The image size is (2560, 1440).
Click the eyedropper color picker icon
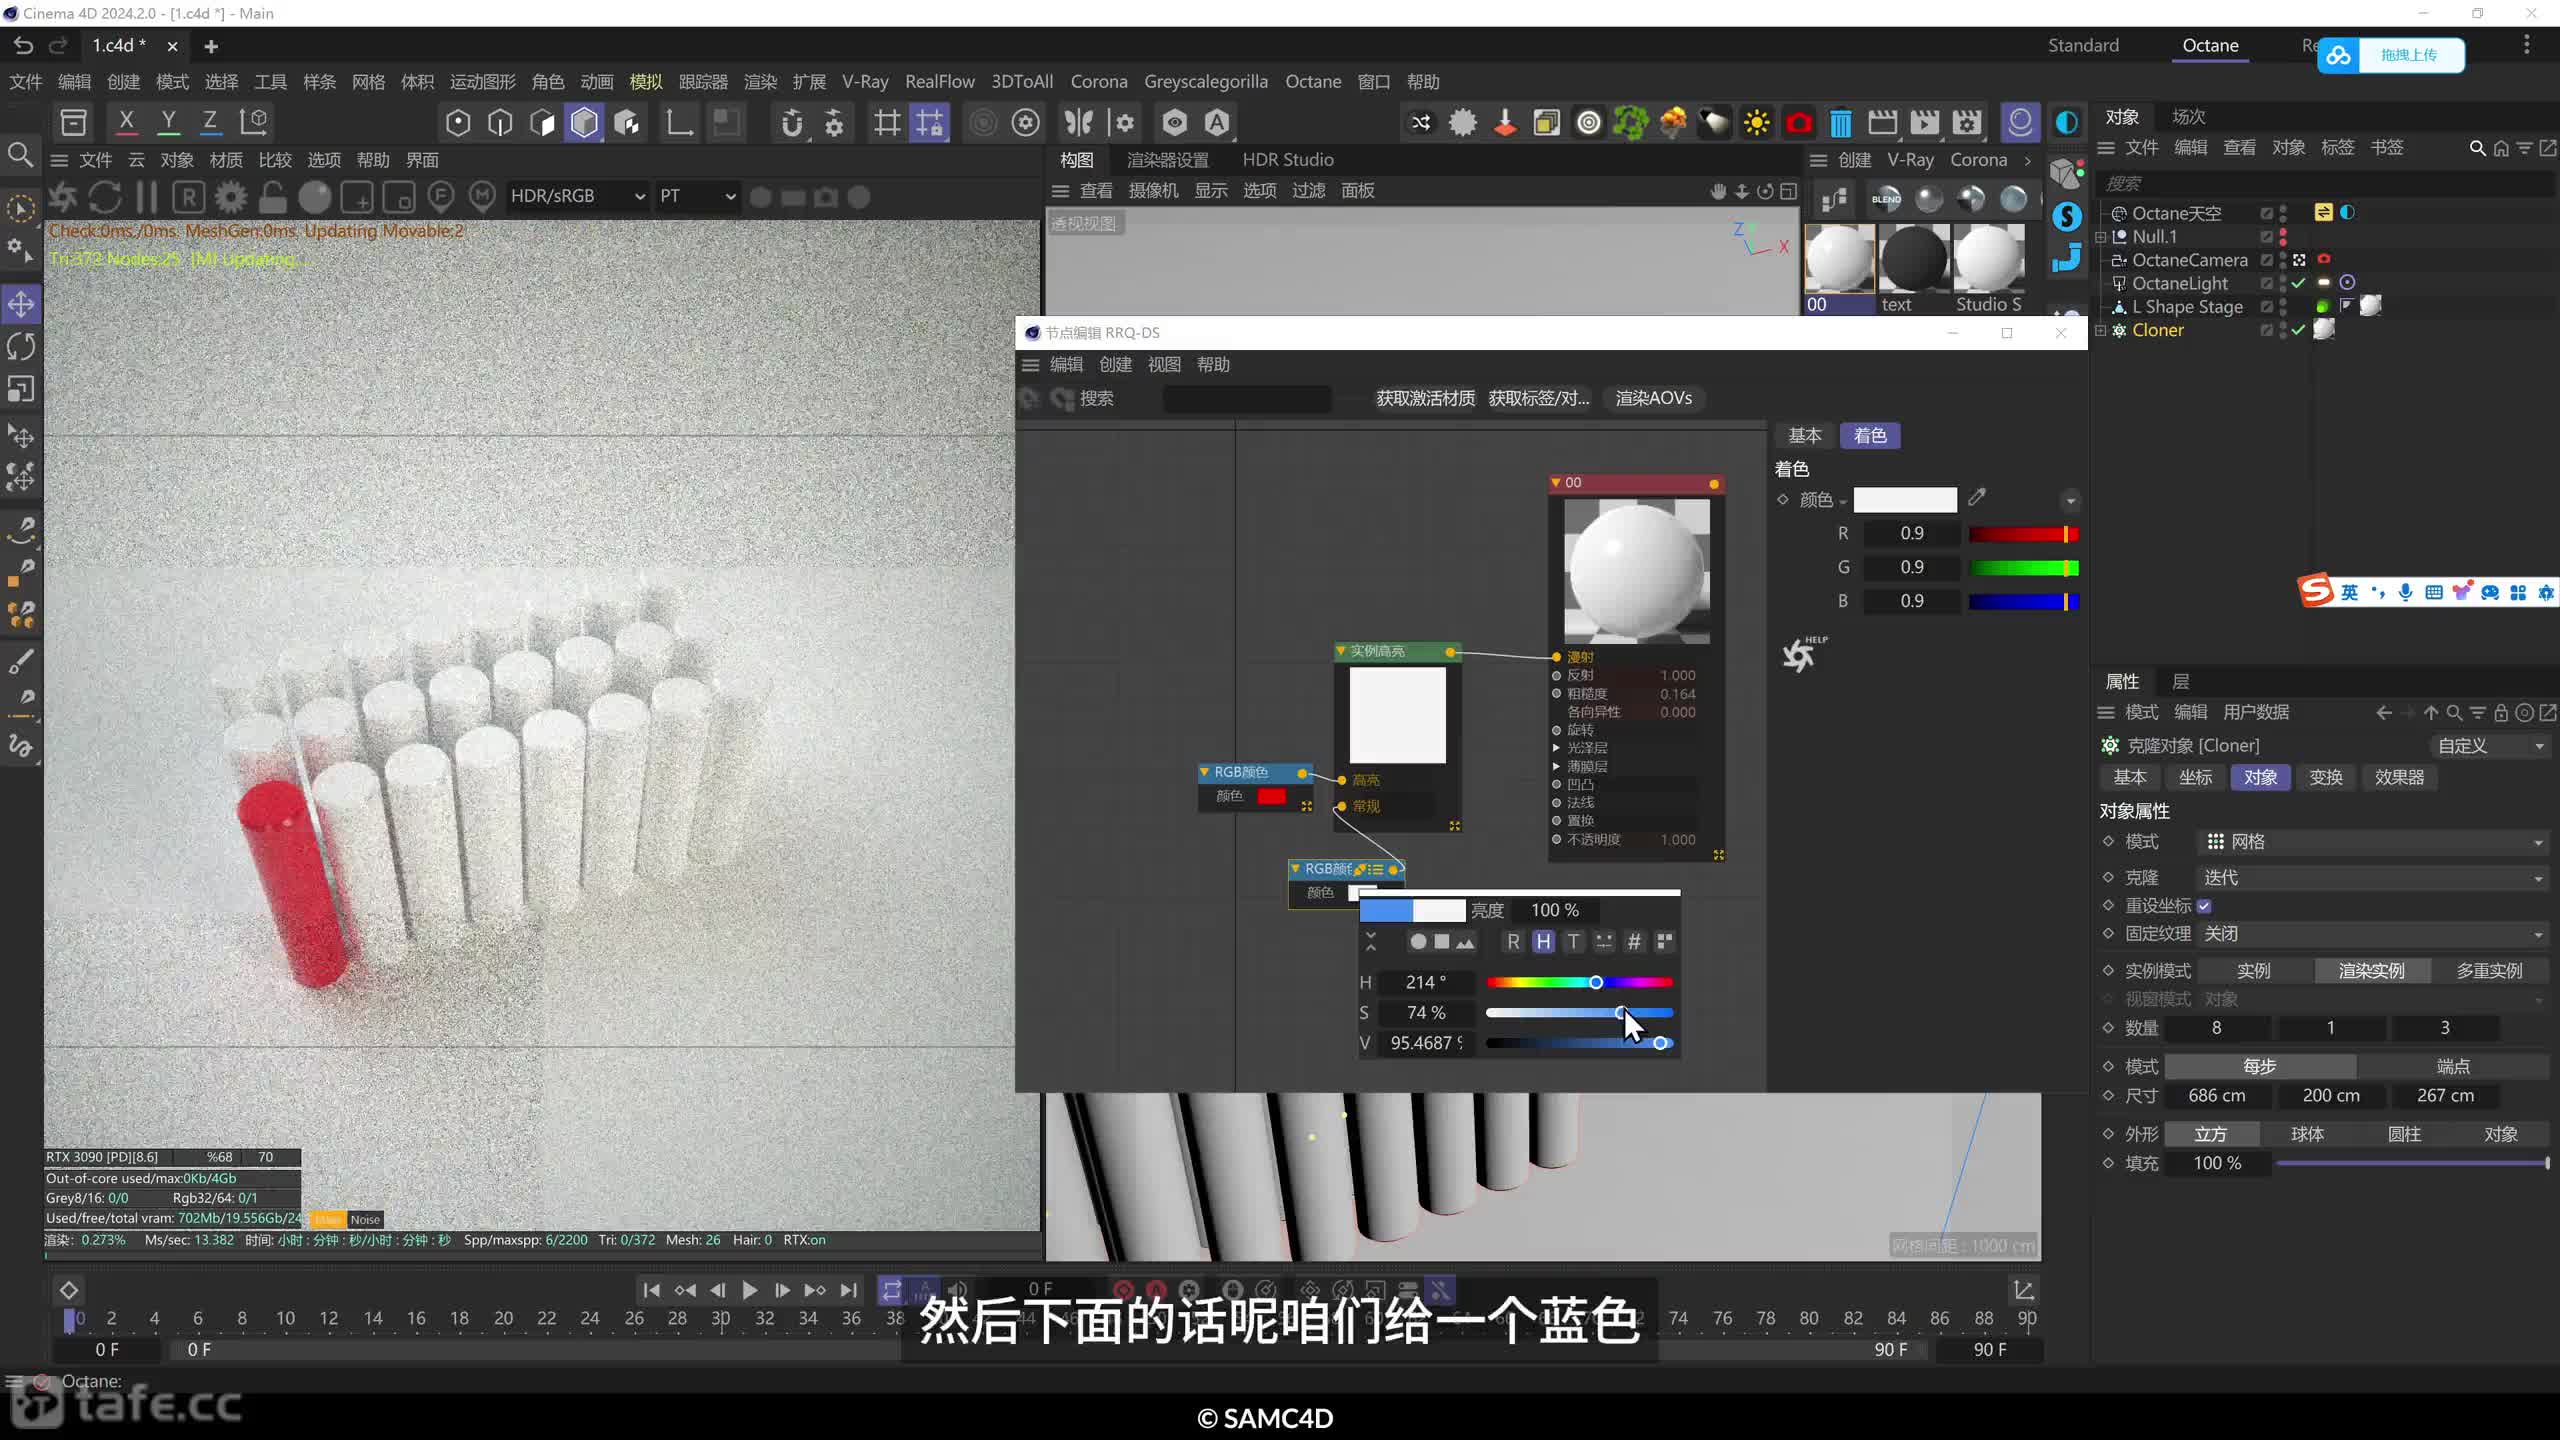point(1977,497)
